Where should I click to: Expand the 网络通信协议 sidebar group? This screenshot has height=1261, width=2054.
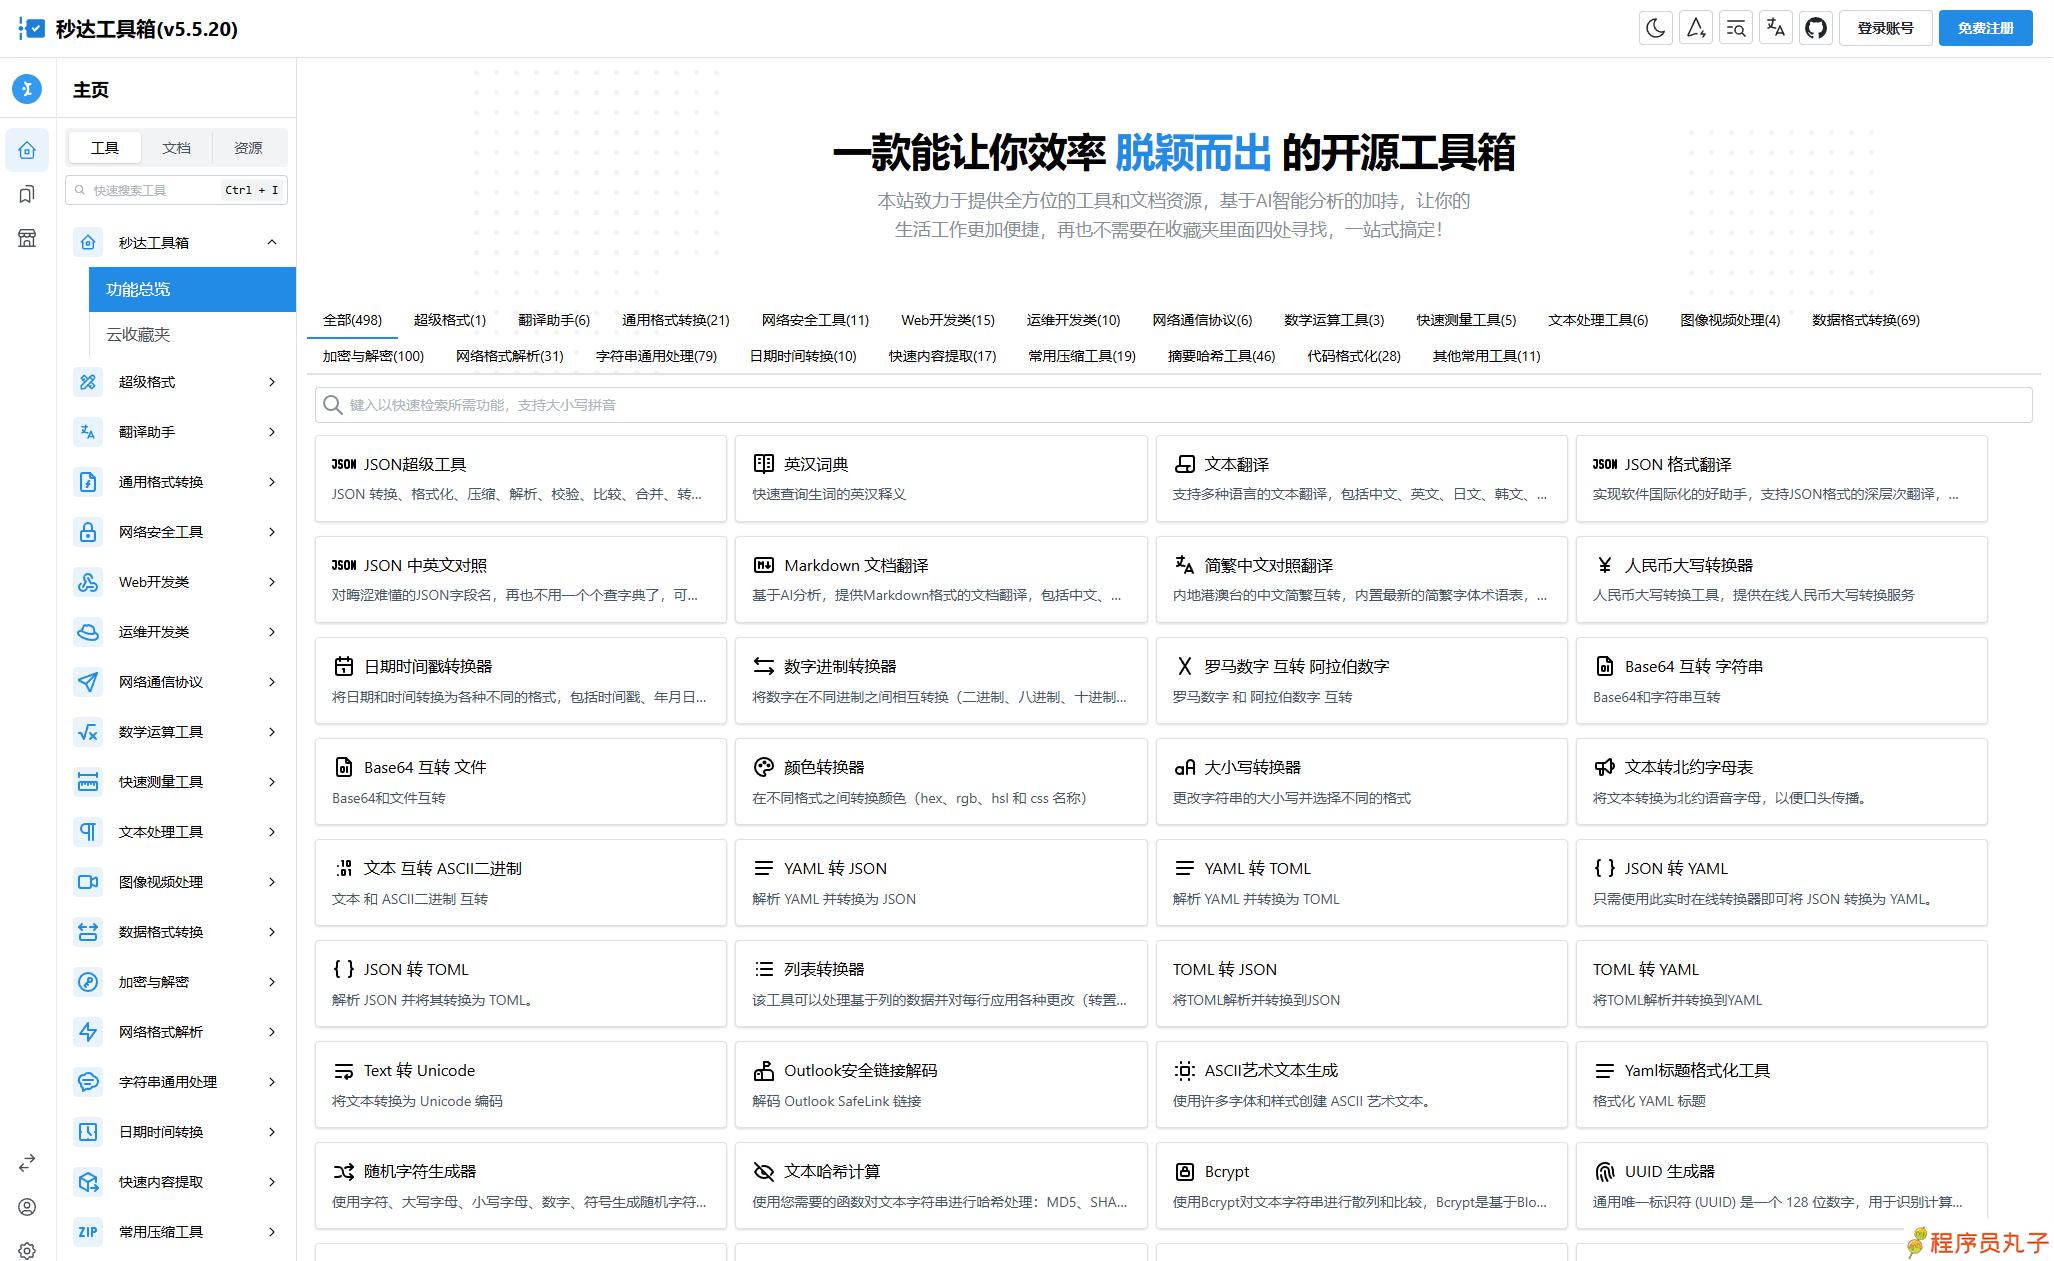pos(176,682)
